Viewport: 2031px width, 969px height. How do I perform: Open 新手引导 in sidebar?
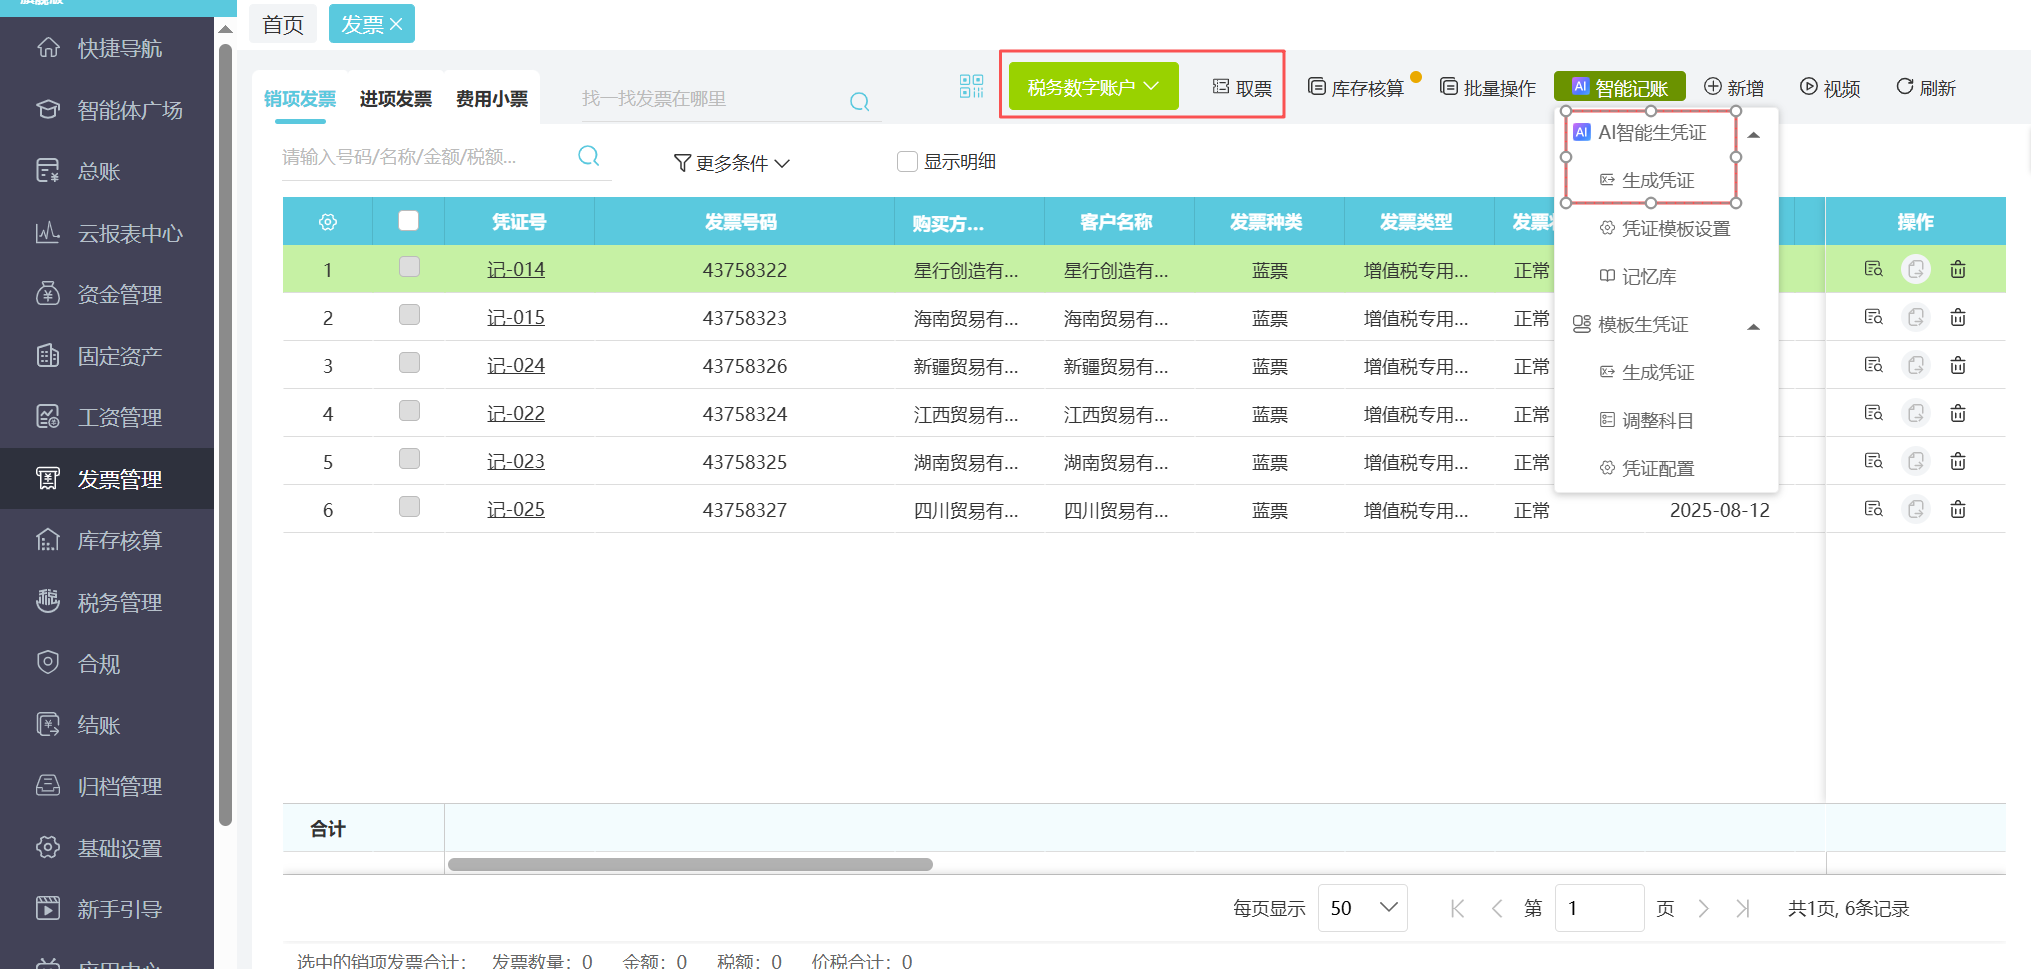pyautogui.click(x=107, y=909)
